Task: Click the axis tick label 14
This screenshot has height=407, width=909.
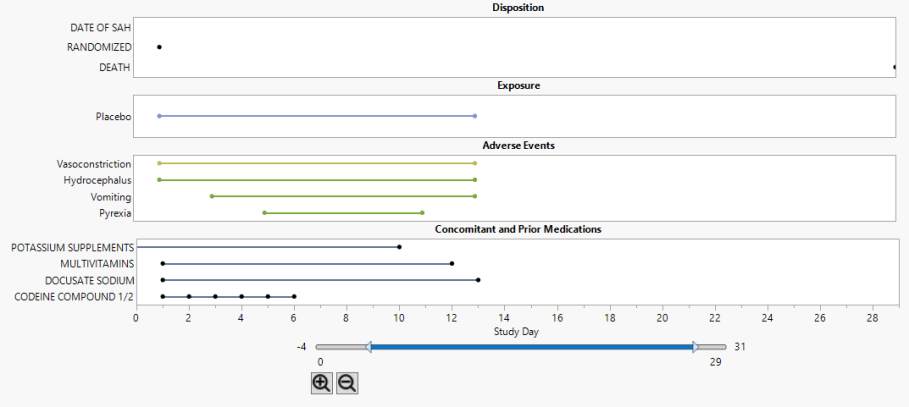Action: pyautogui.click(x=504, y=318)
